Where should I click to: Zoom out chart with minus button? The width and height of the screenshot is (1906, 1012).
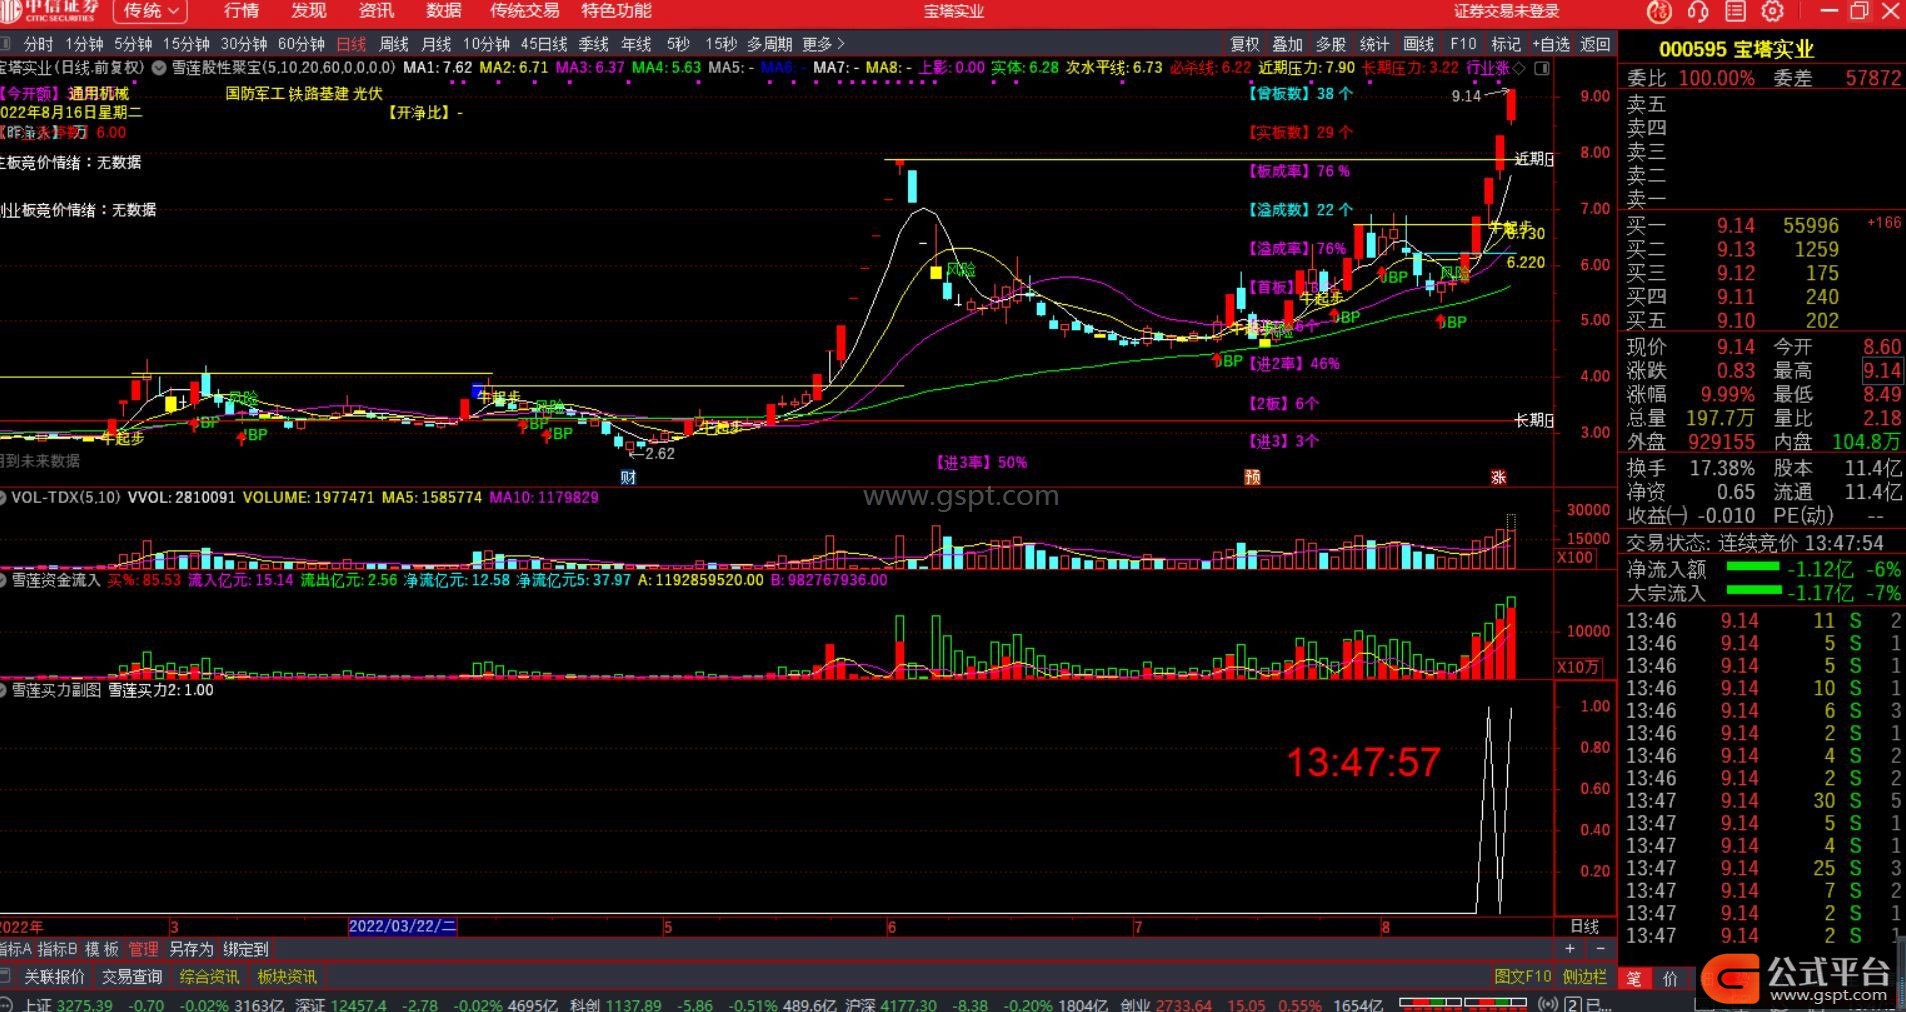click(1600, 948)
